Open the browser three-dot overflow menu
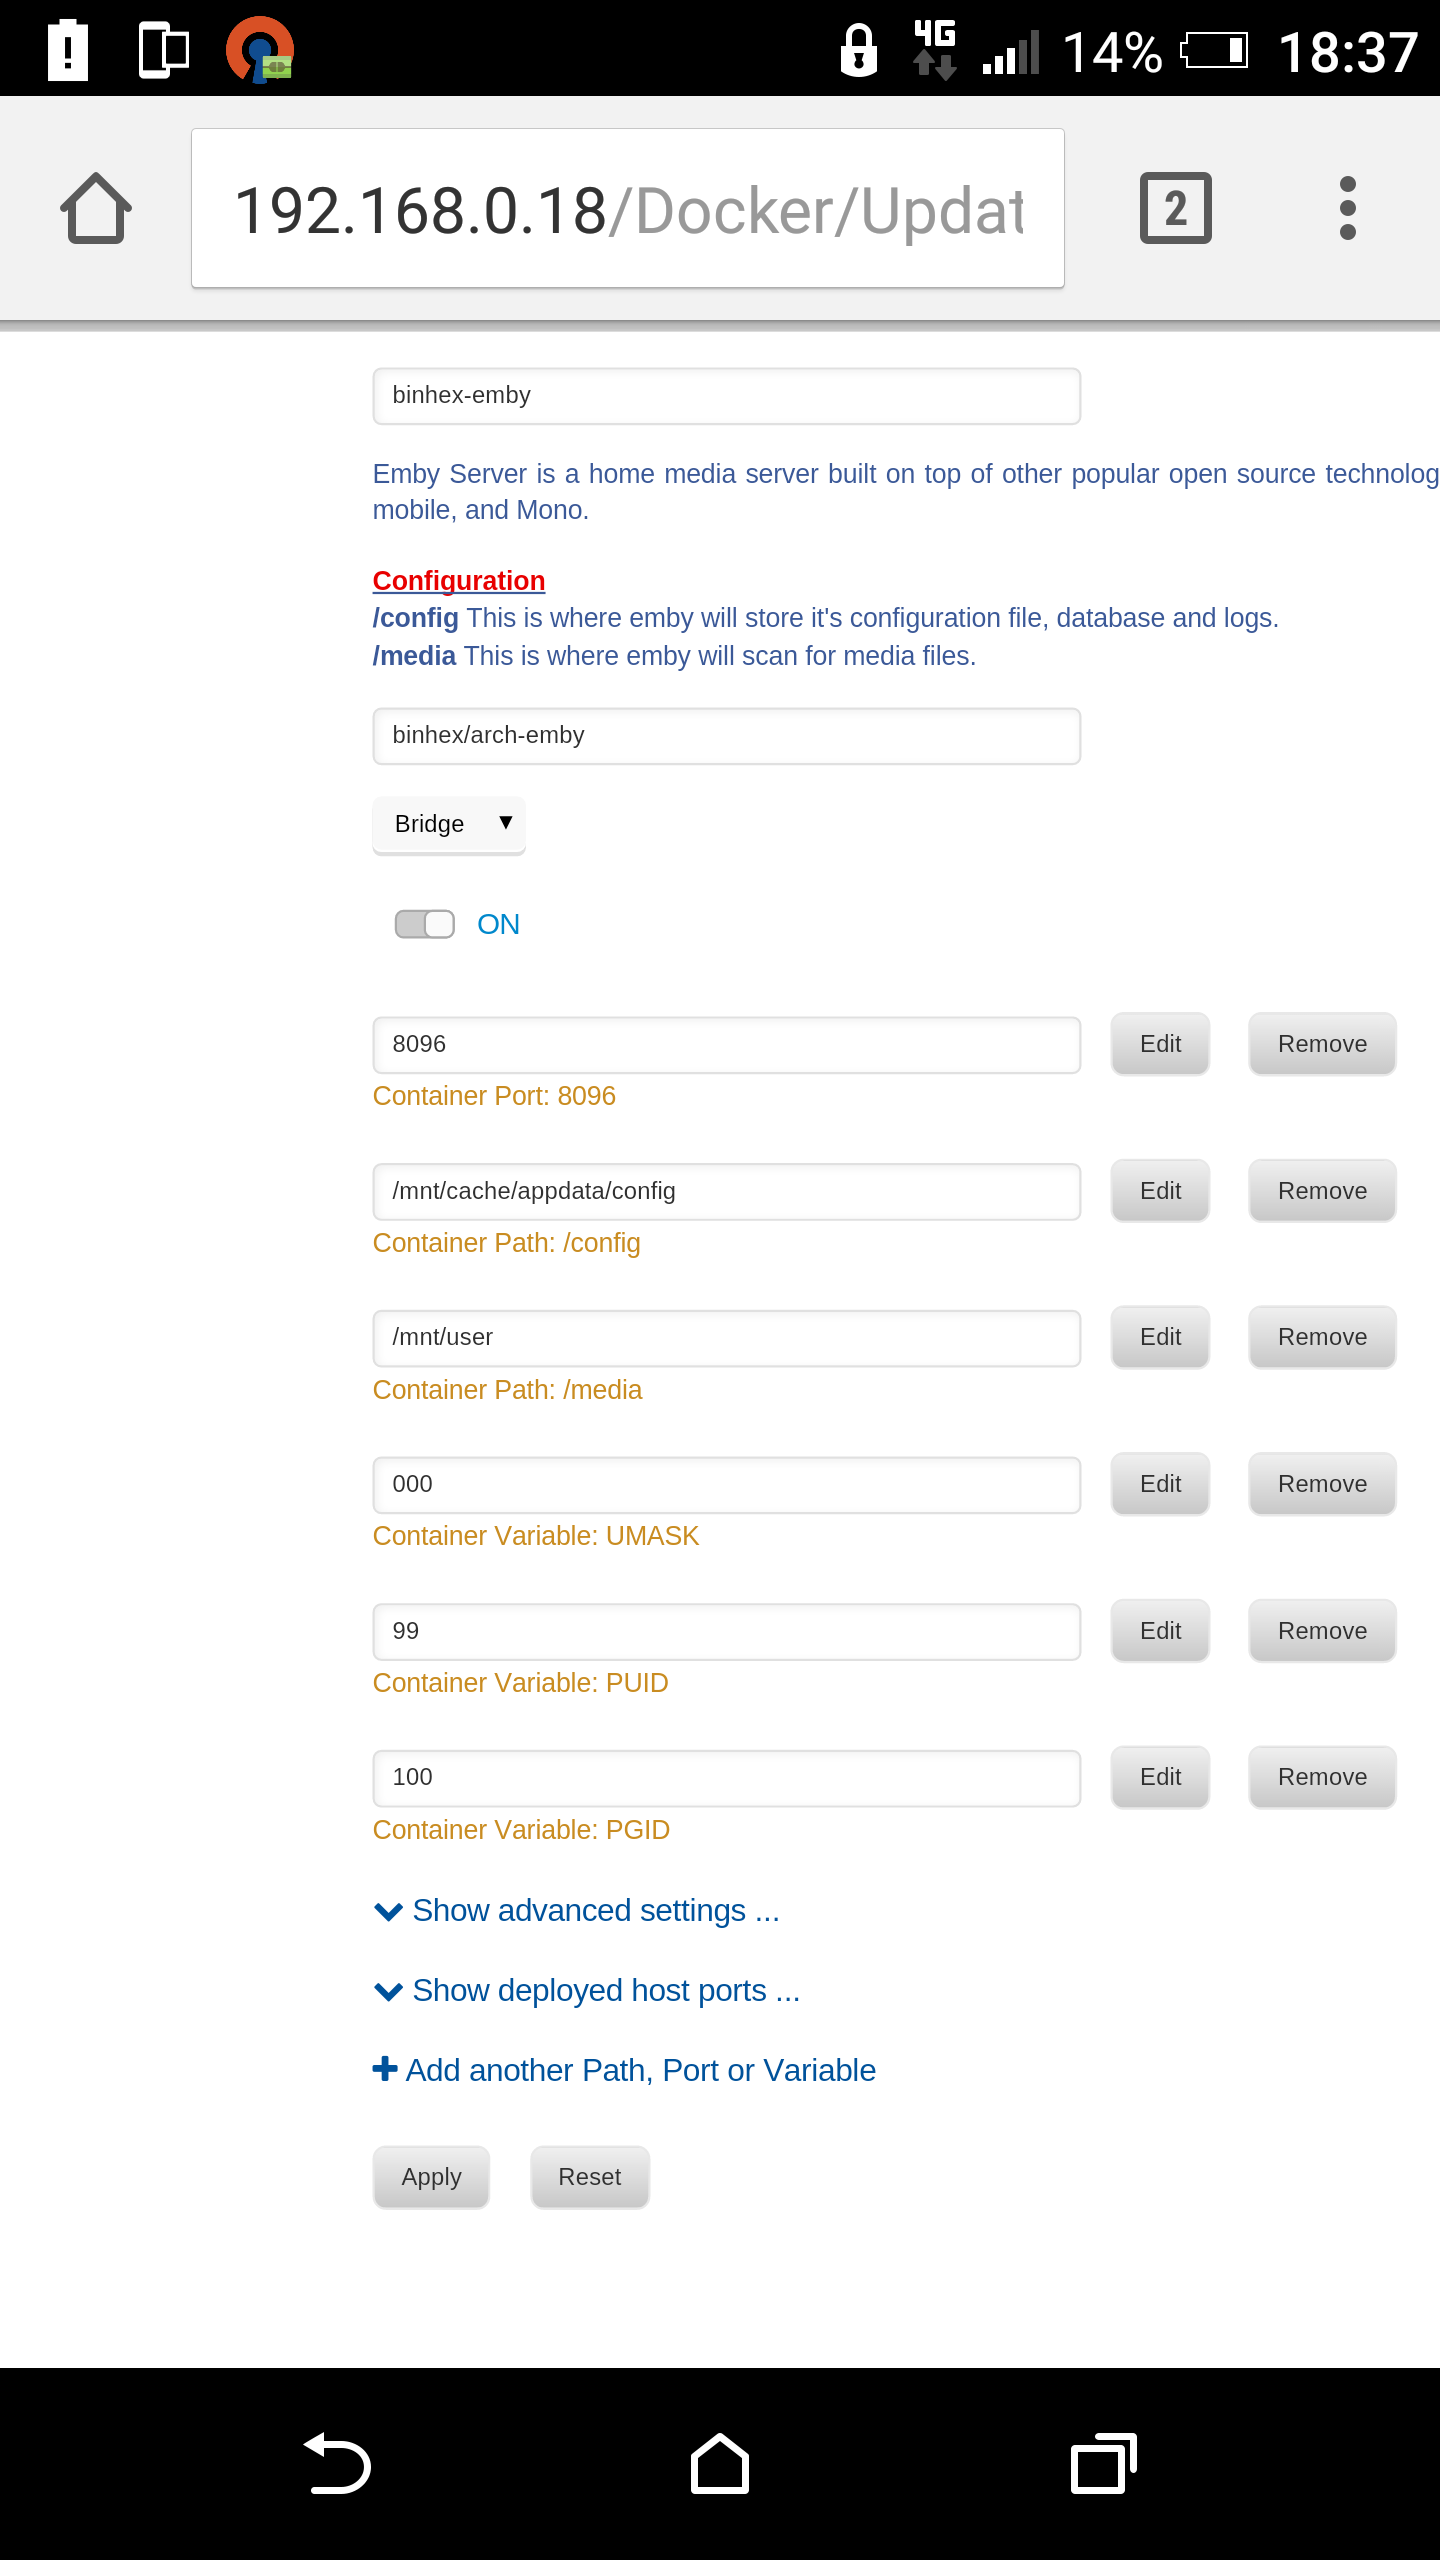Viewport: 1440px width, 2560px height. point(1347,208)
